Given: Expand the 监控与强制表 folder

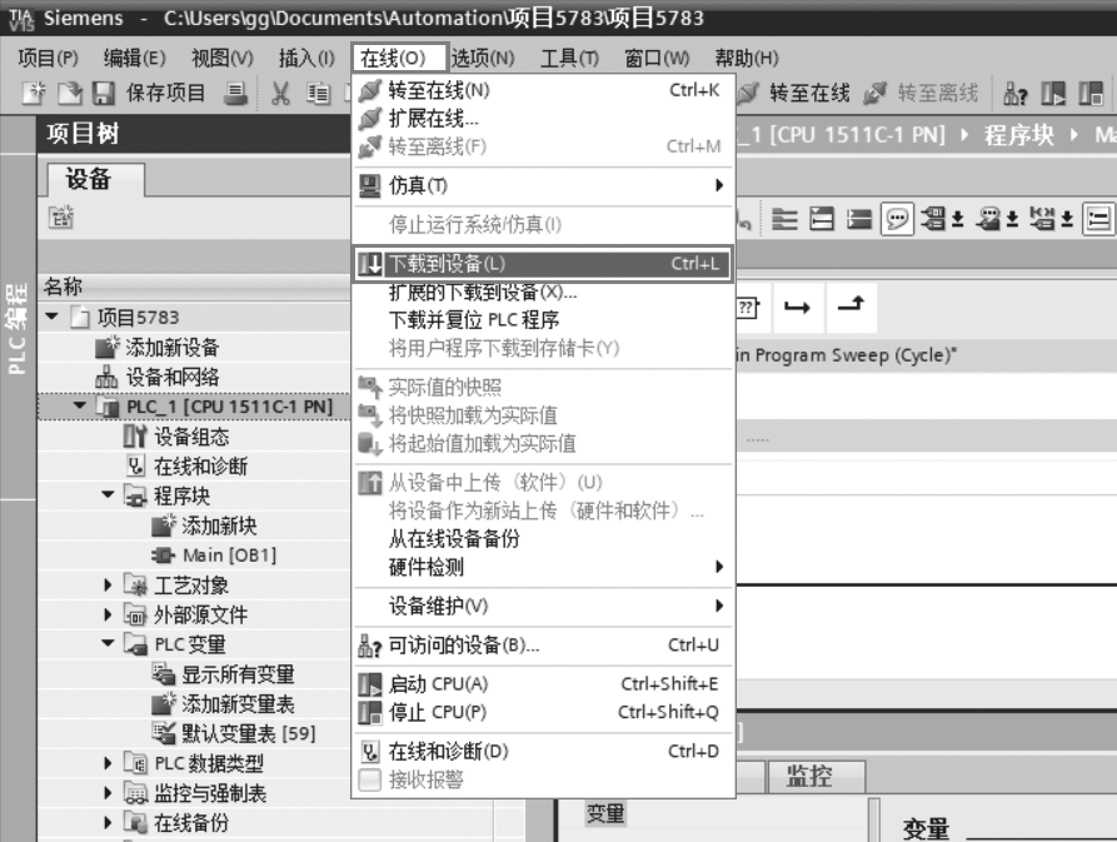Looking at the screenshot, I should 108,792.
